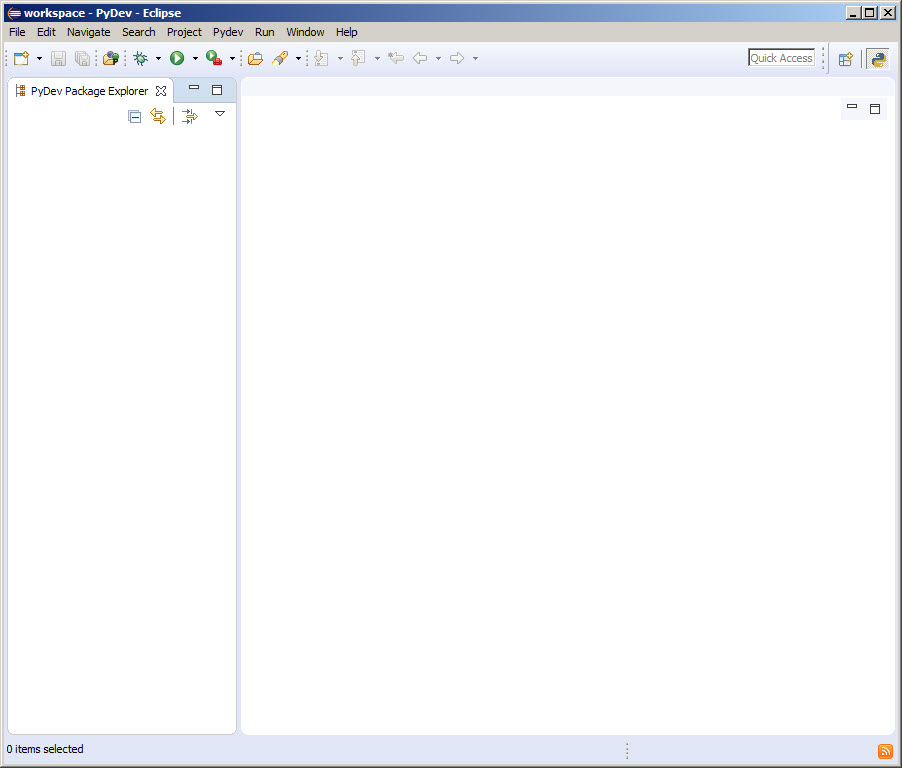
Task: Open the Pydev menu
Action: [228, 32]
